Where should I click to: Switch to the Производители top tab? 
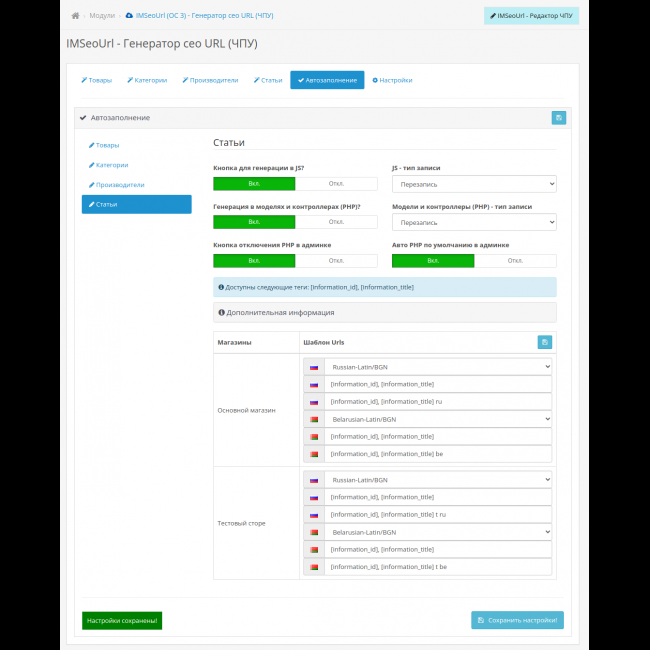click(x=210, y=80)
